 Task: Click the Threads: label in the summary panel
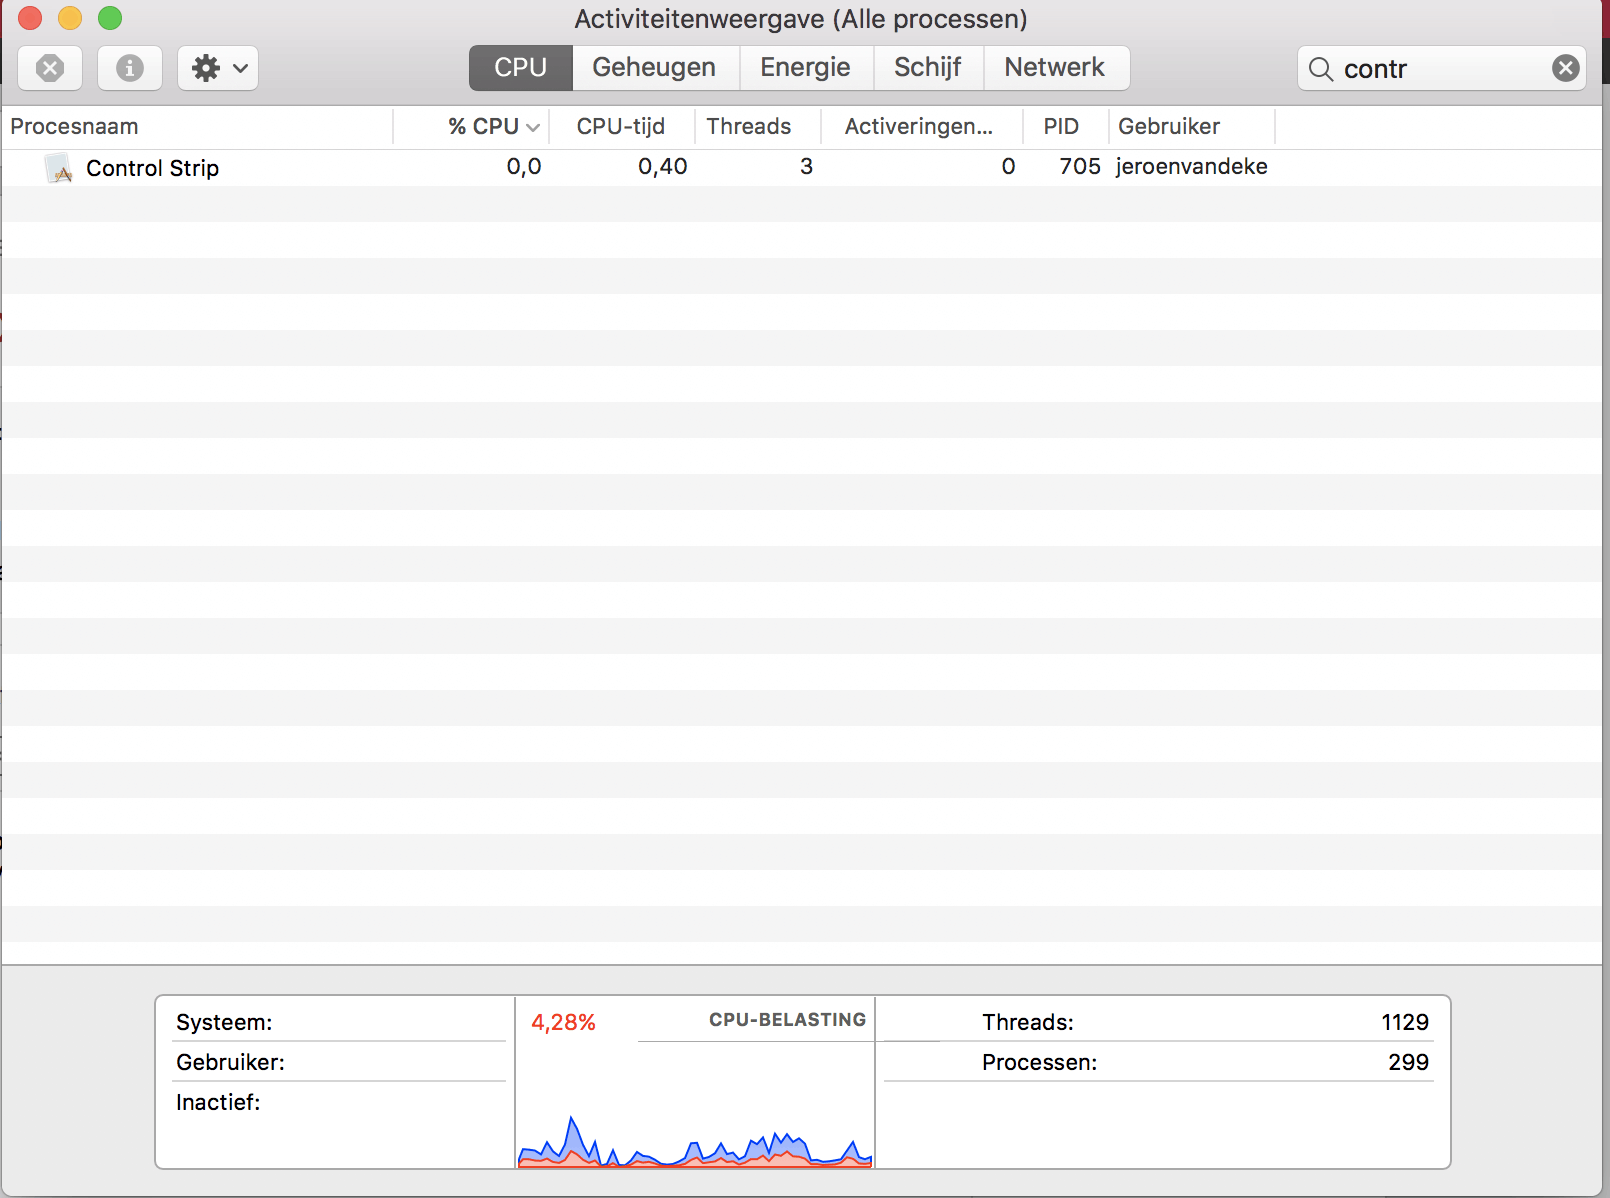pos(1028,1022)
